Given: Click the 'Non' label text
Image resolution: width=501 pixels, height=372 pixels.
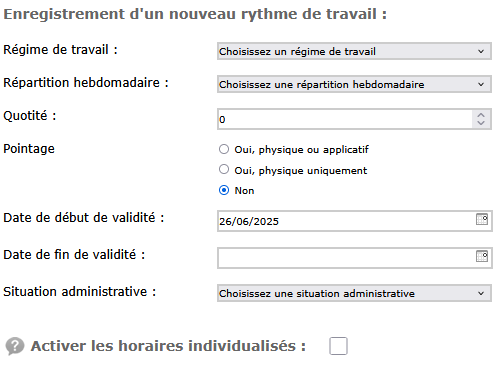Looking at the screenshot, I should tap(244, 191).
